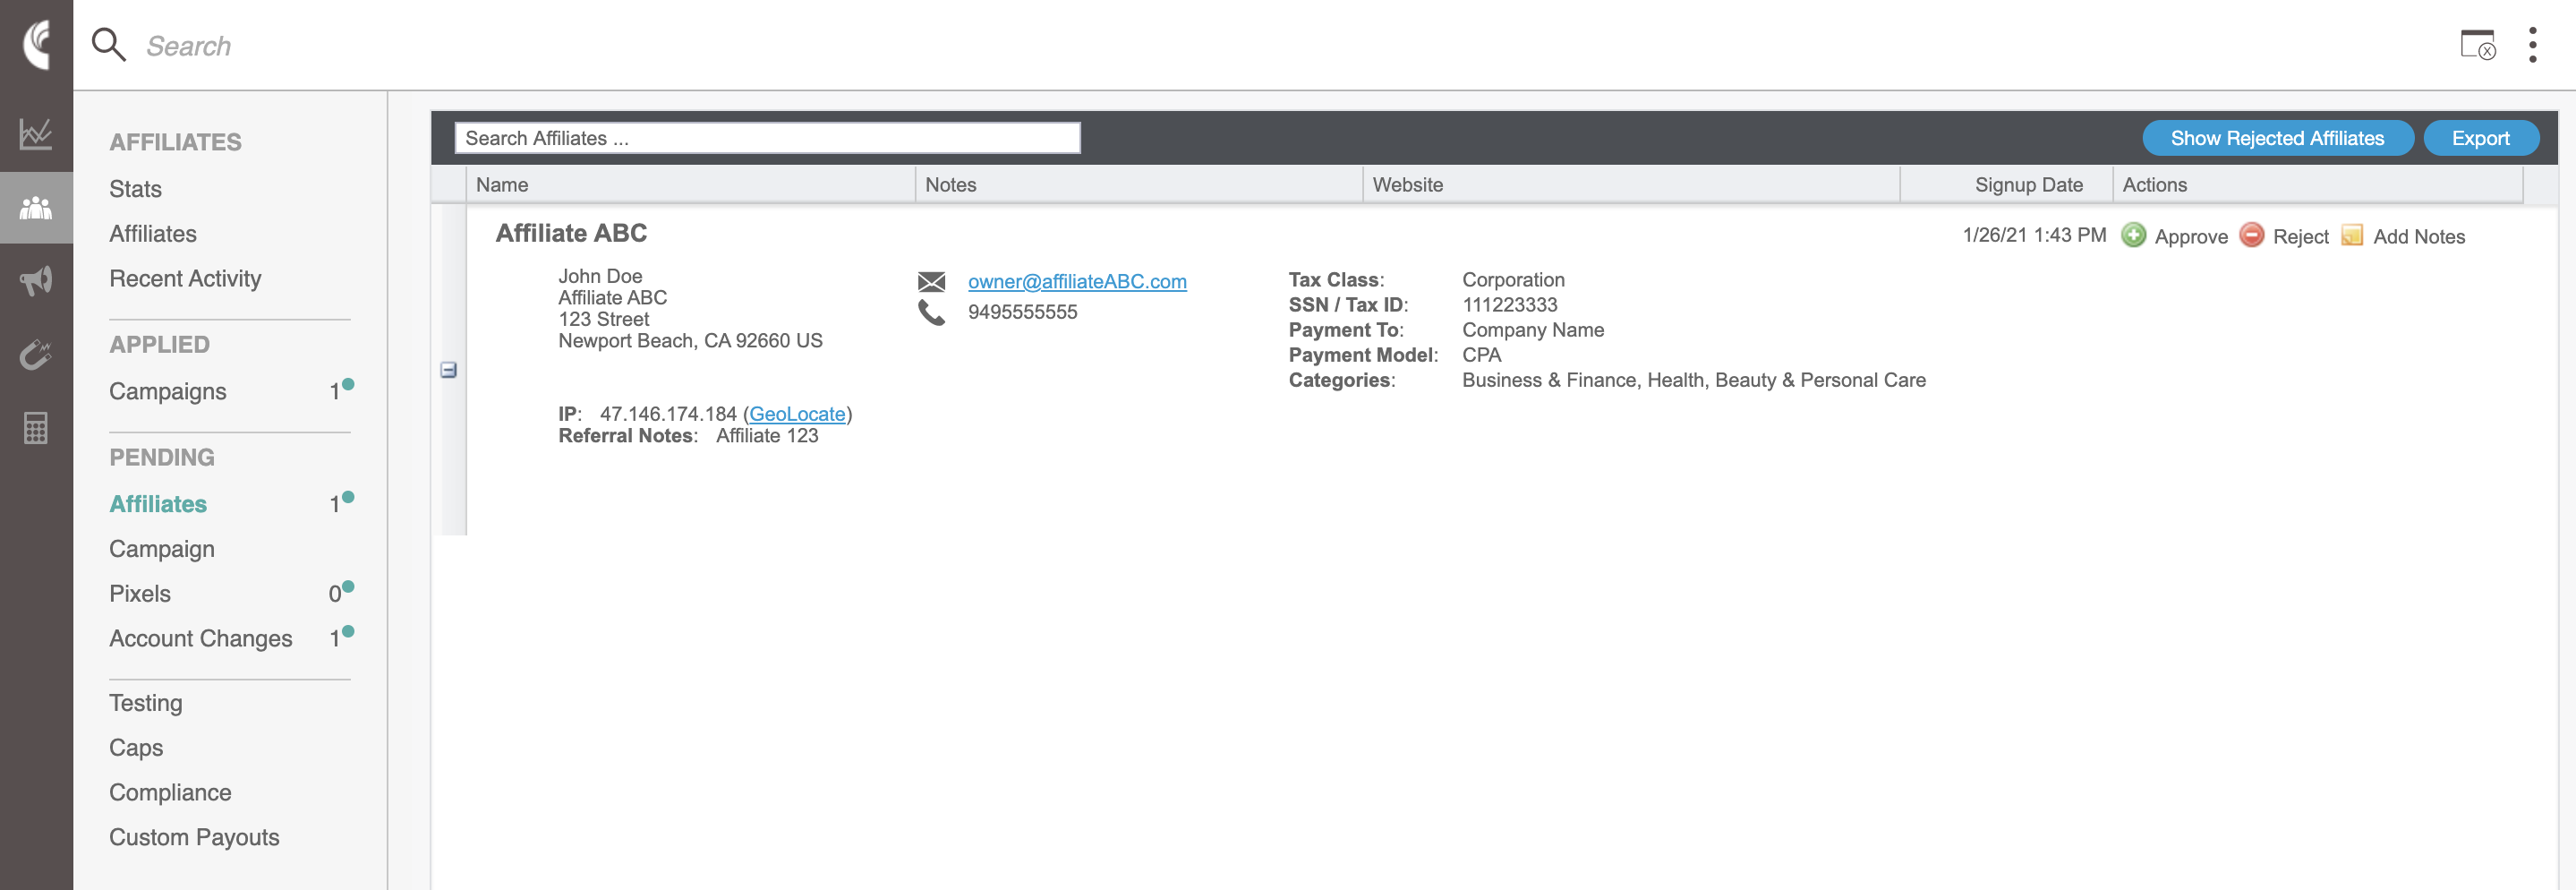
Task: Click the green Approve icon for Affiliate ABC
Action: coord(2133,235)
